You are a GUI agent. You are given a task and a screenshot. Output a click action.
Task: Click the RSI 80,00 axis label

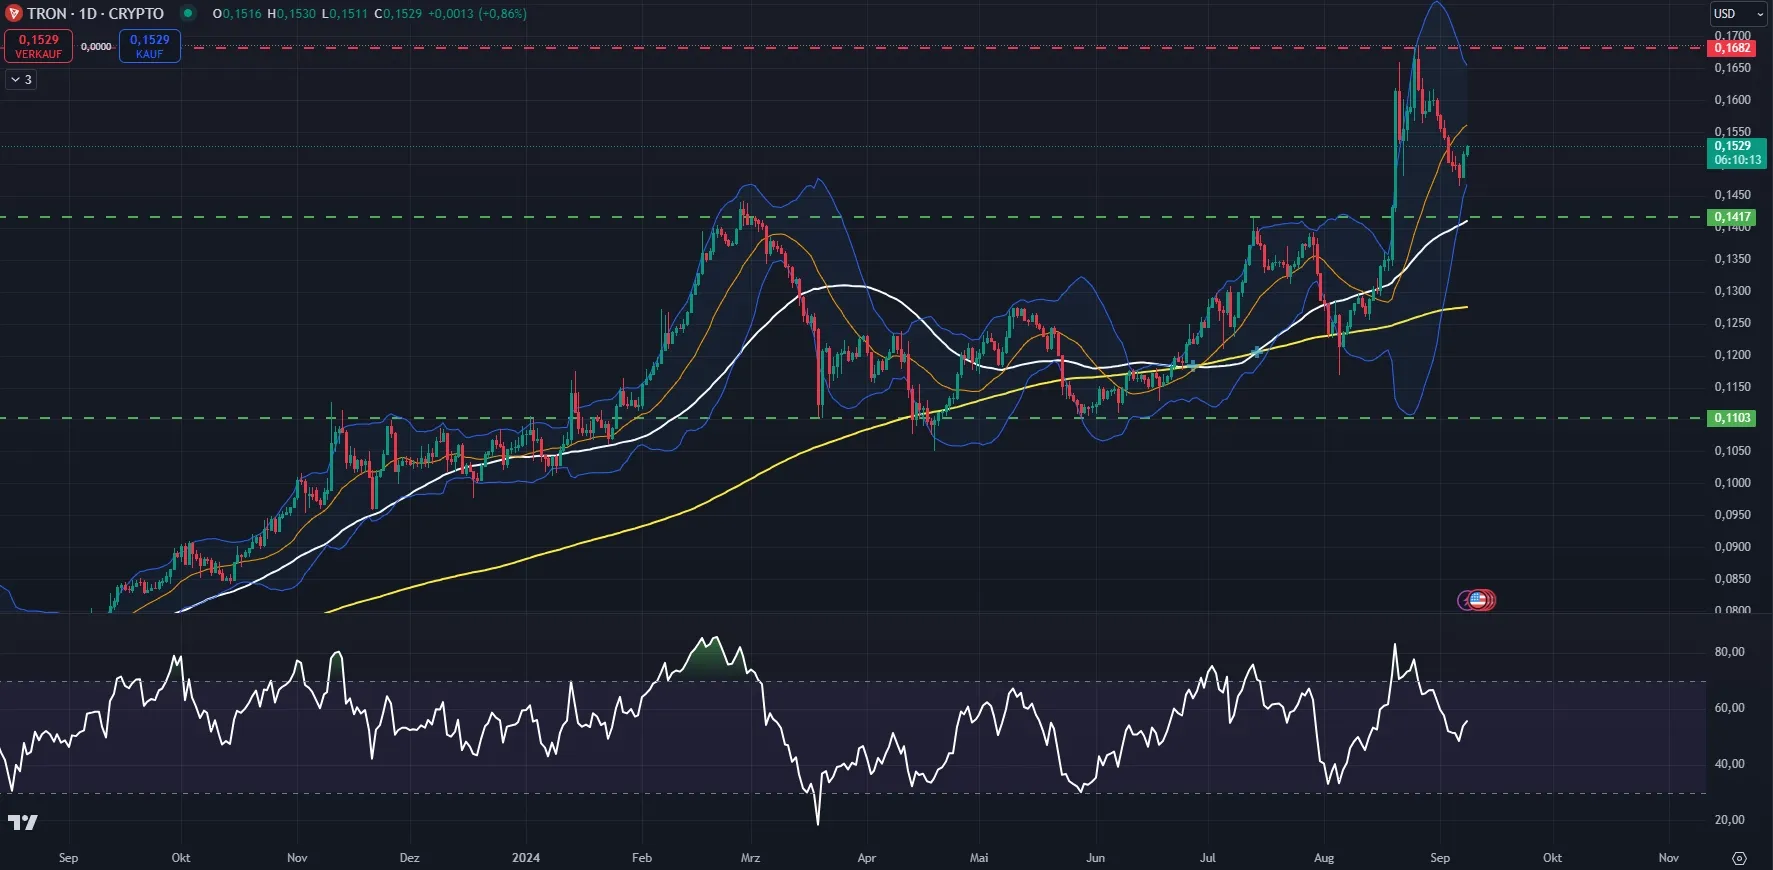coord(1729,652)
